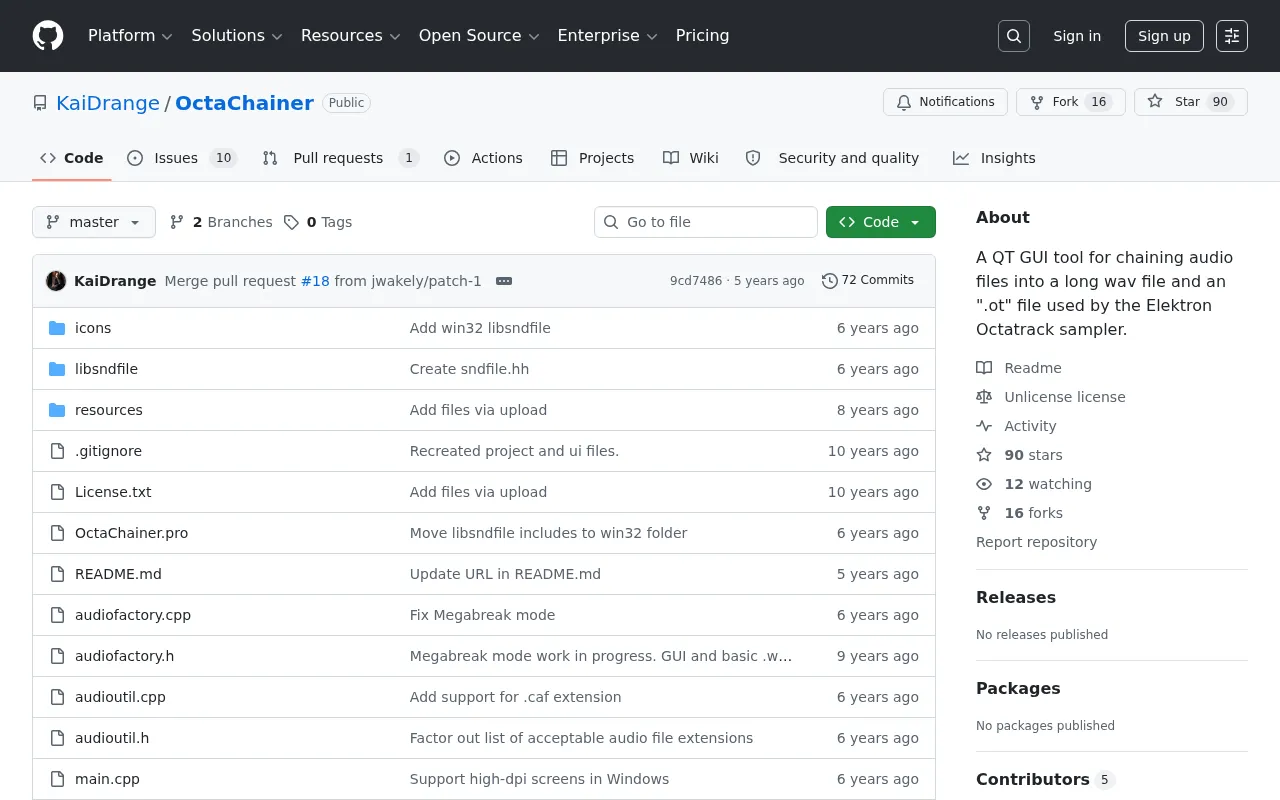Viewport: 1280px width, 800px height.
Task: Open the audioutil.cpp file
Action: (x=120, y=697)
